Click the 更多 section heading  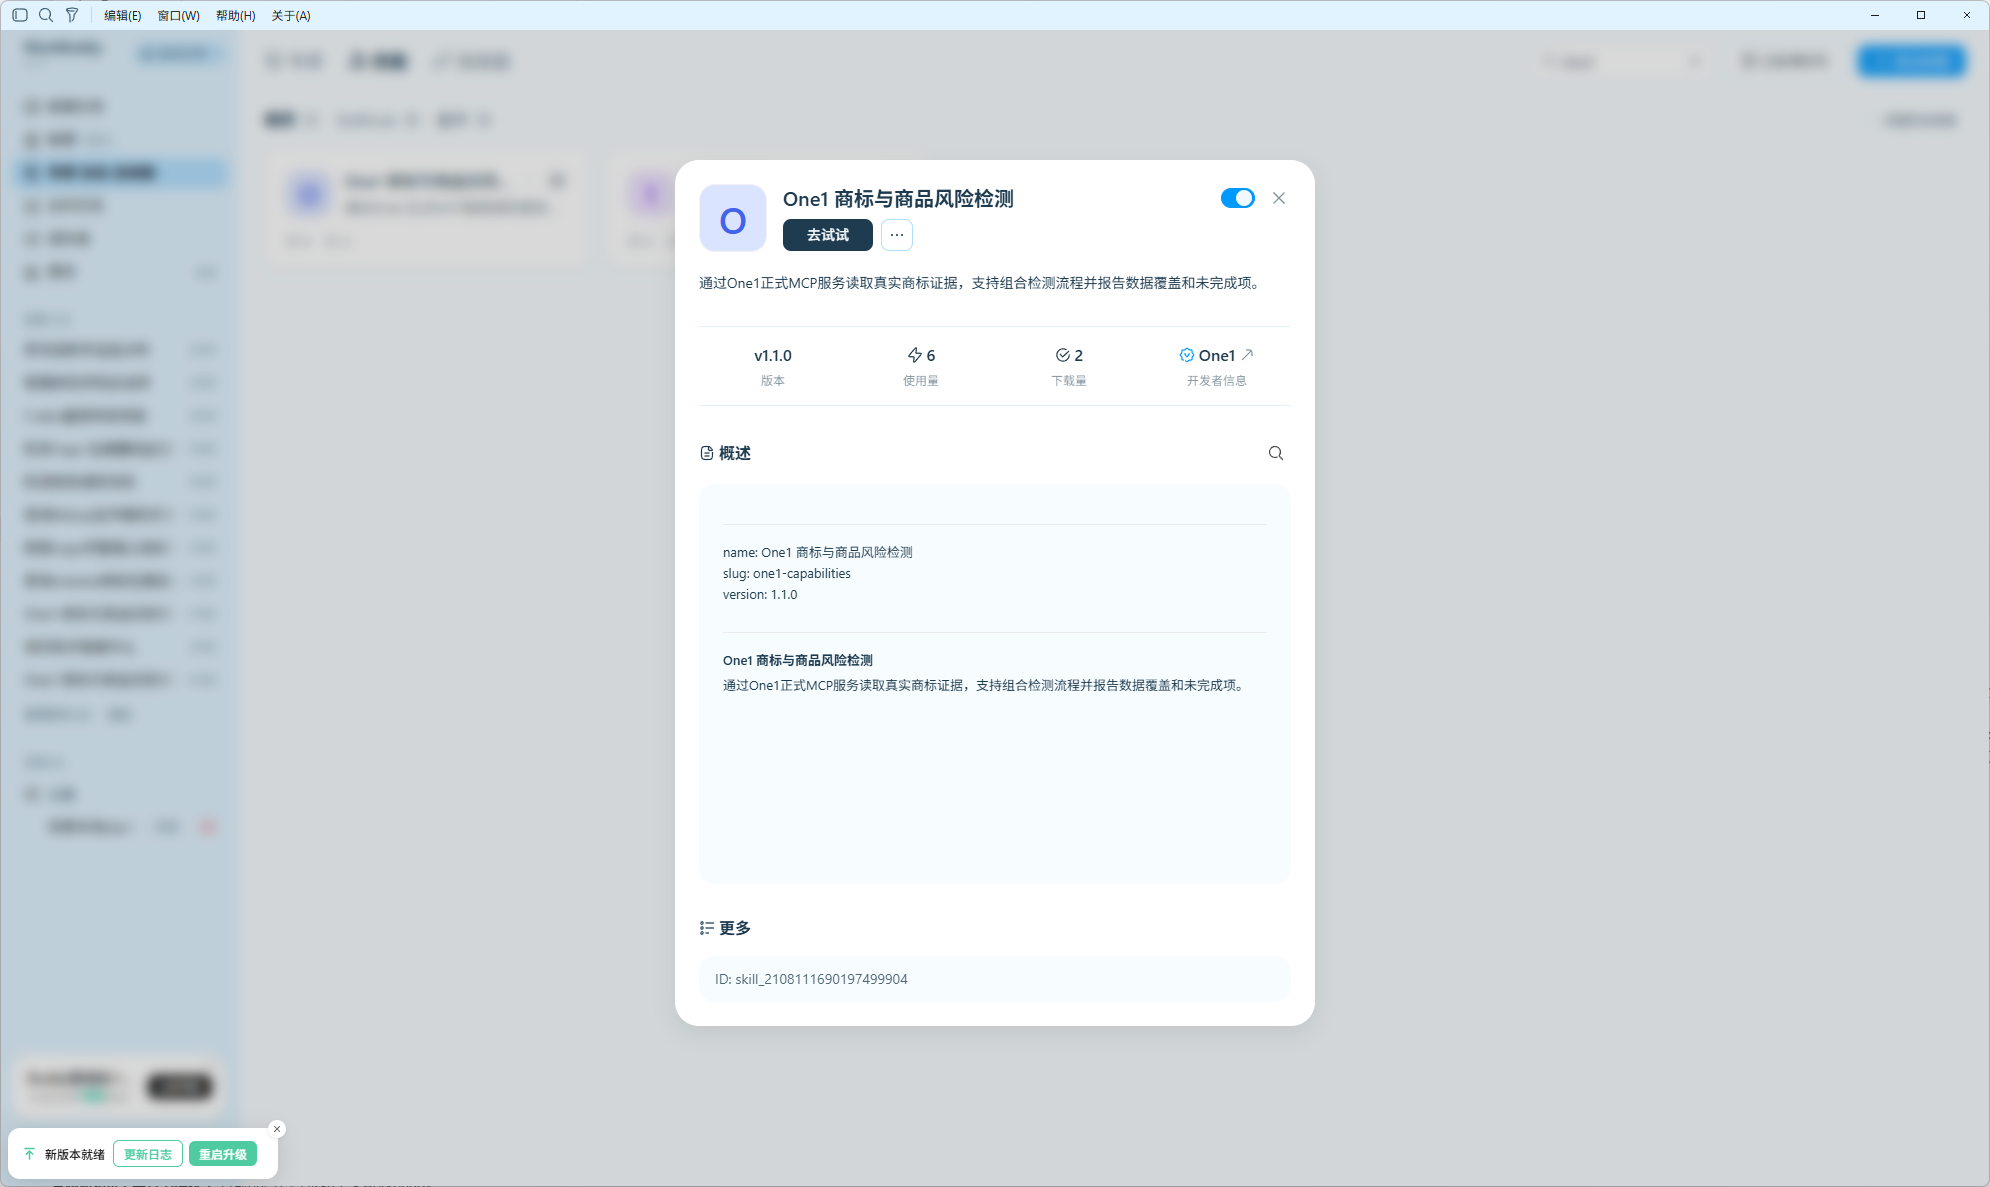pos(735,928)
